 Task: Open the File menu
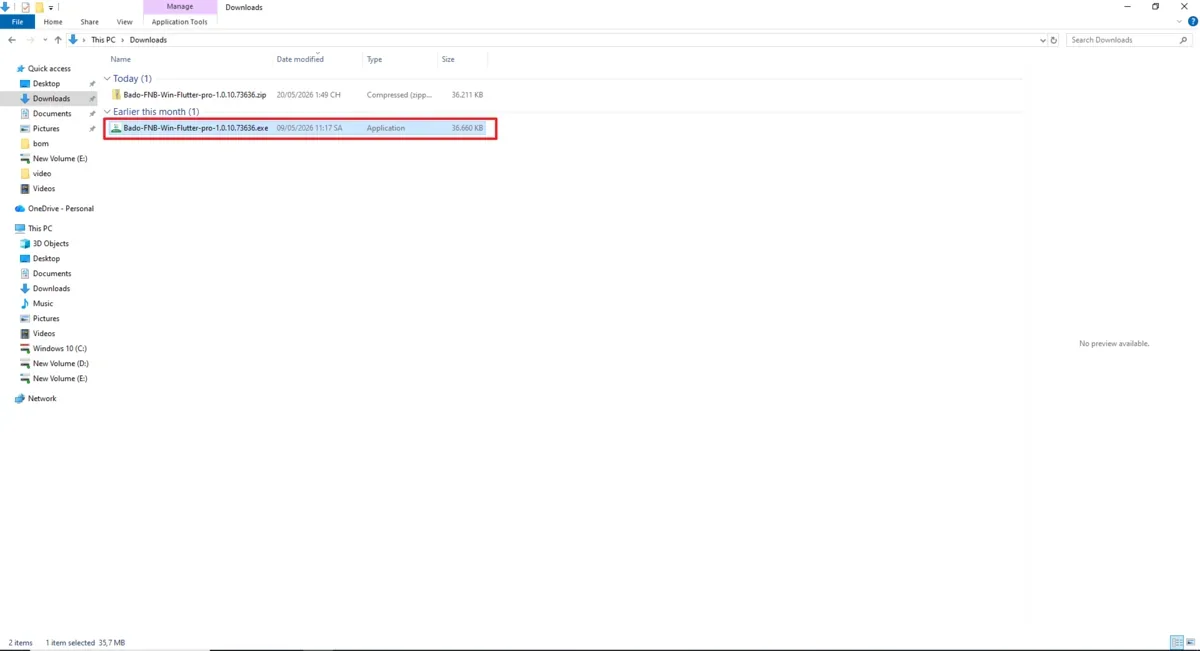pos(17,22)
